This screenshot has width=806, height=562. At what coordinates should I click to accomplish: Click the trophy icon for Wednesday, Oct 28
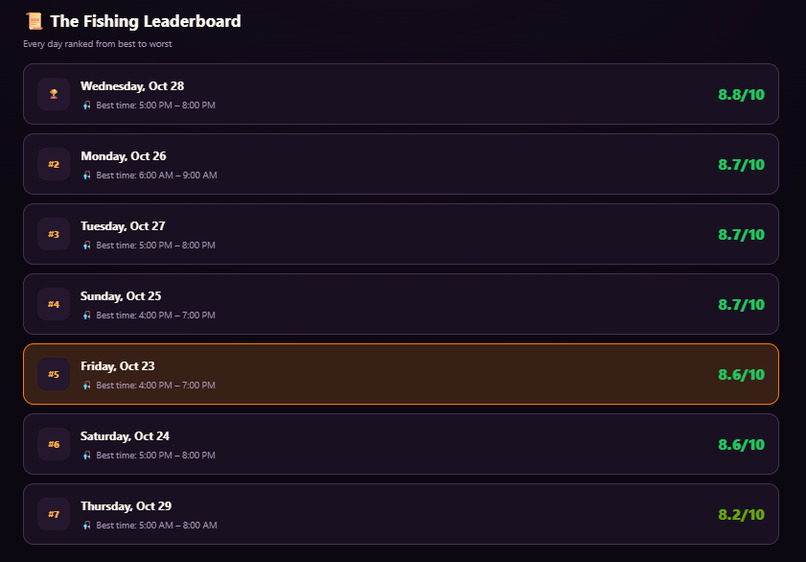53,94
